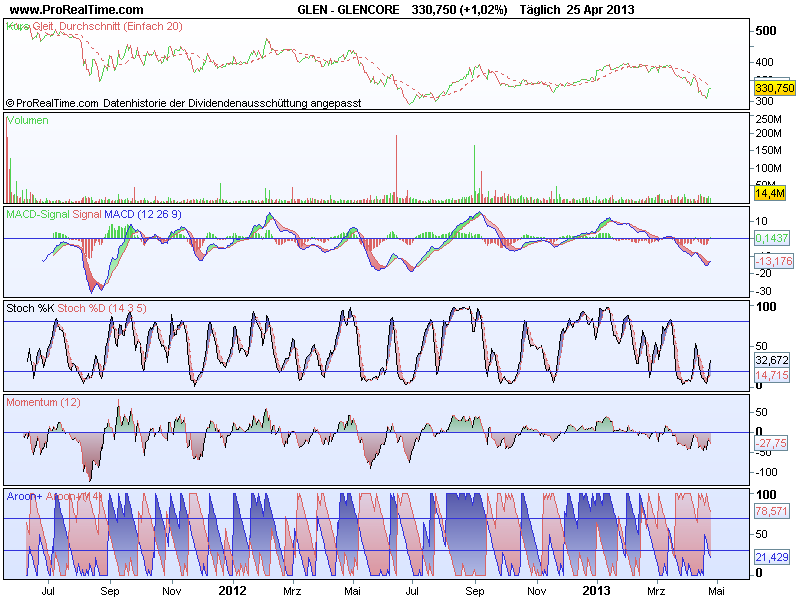The height and width of the screenshot is (600, 800).
Task: Click the -30 MACD axis label
Action: tap(763, 291)
